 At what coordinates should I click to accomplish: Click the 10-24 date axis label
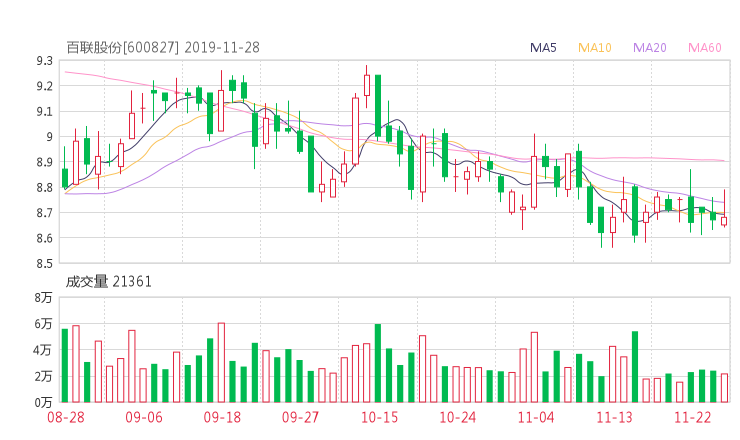[x=457, y=417]
